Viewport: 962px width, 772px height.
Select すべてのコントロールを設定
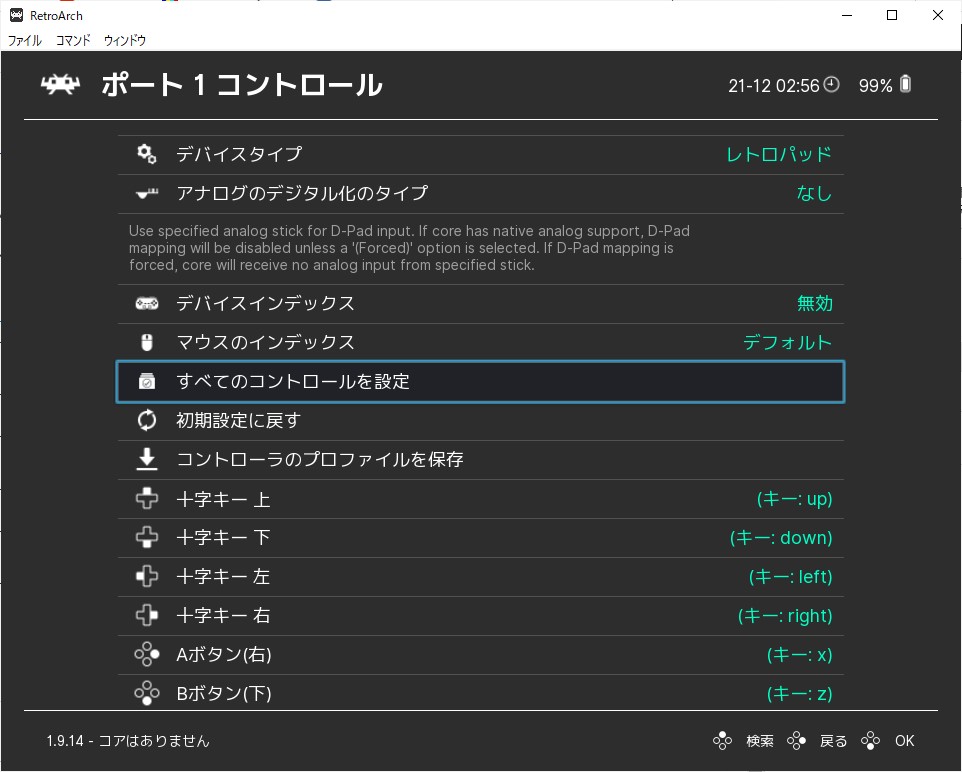point(480,382)
